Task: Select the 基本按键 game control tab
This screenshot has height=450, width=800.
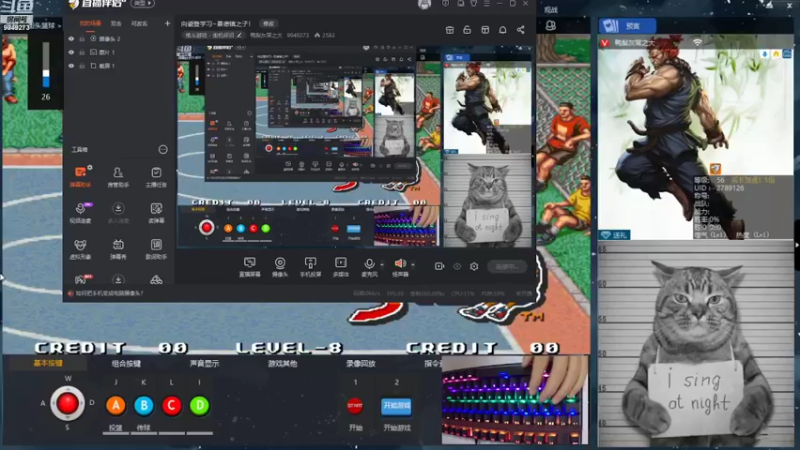Action: (x=48, y=364)
